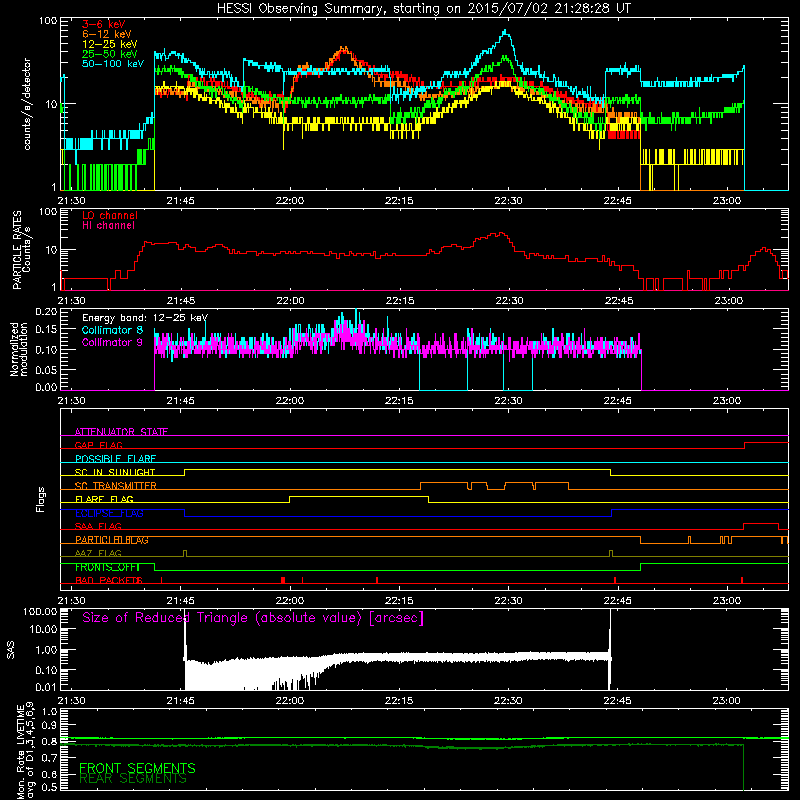Click the 'Energy band: 12-25 keV' label
The height and width of the screenshot is (800, 800).
tap(145, 318)
